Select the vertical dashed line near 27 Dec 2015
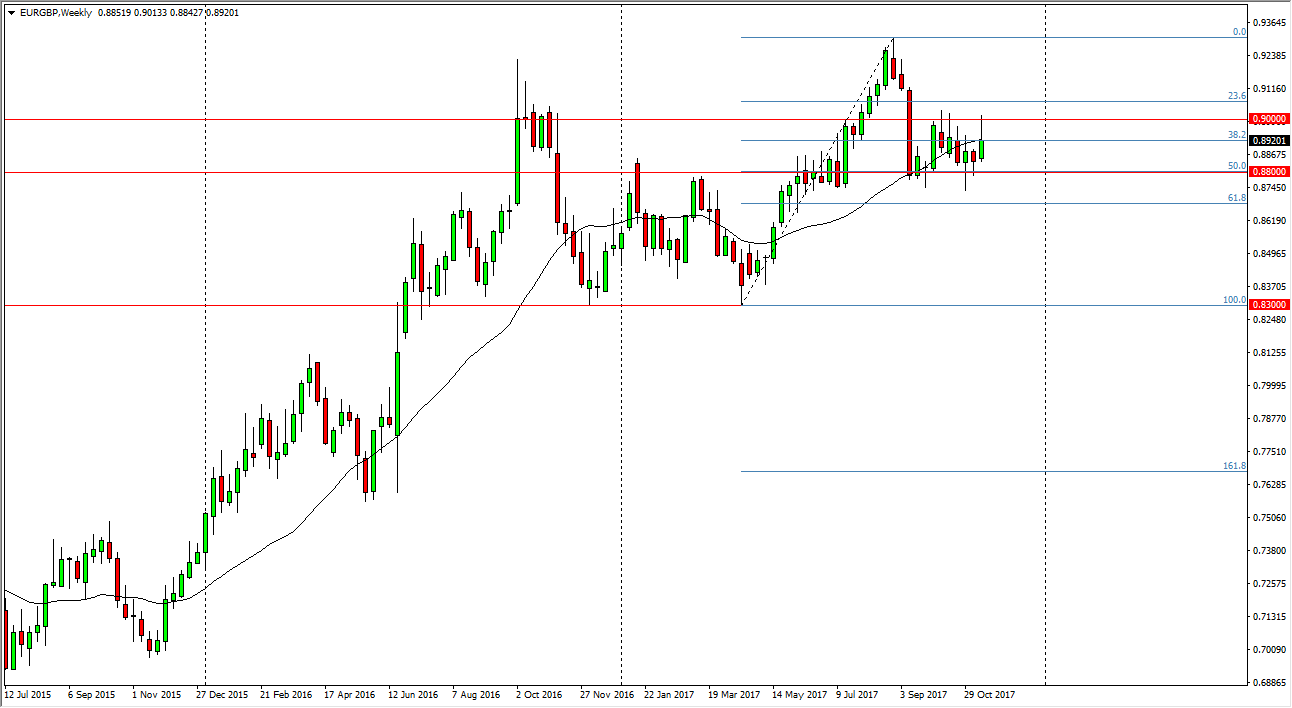Image resolution: width=1292 pixels, height=708 pixels. pyautogui.click(x=205, y=400)
